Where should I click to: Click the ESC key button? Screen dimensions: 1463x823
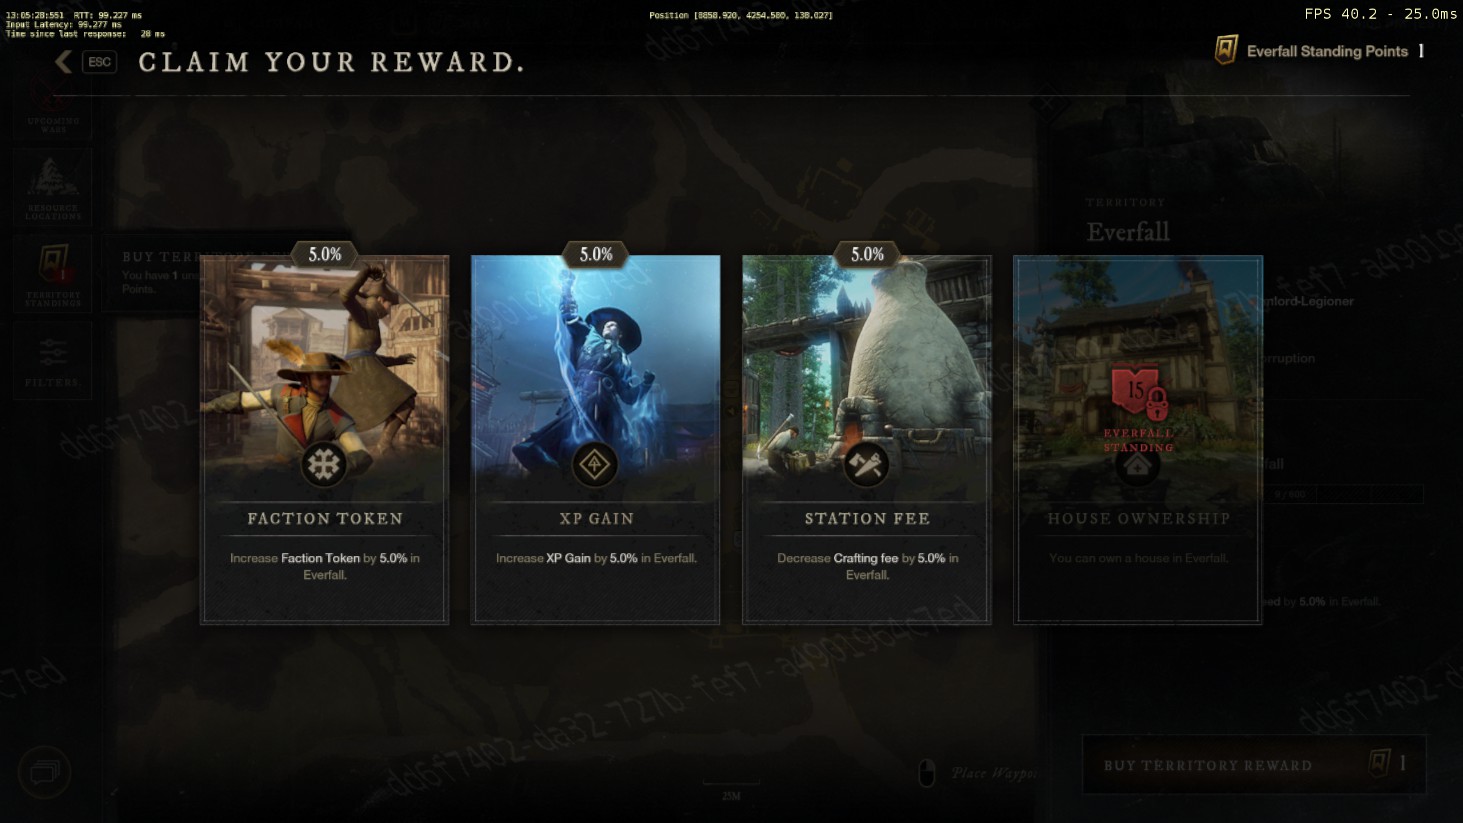[x=99, y=62]
